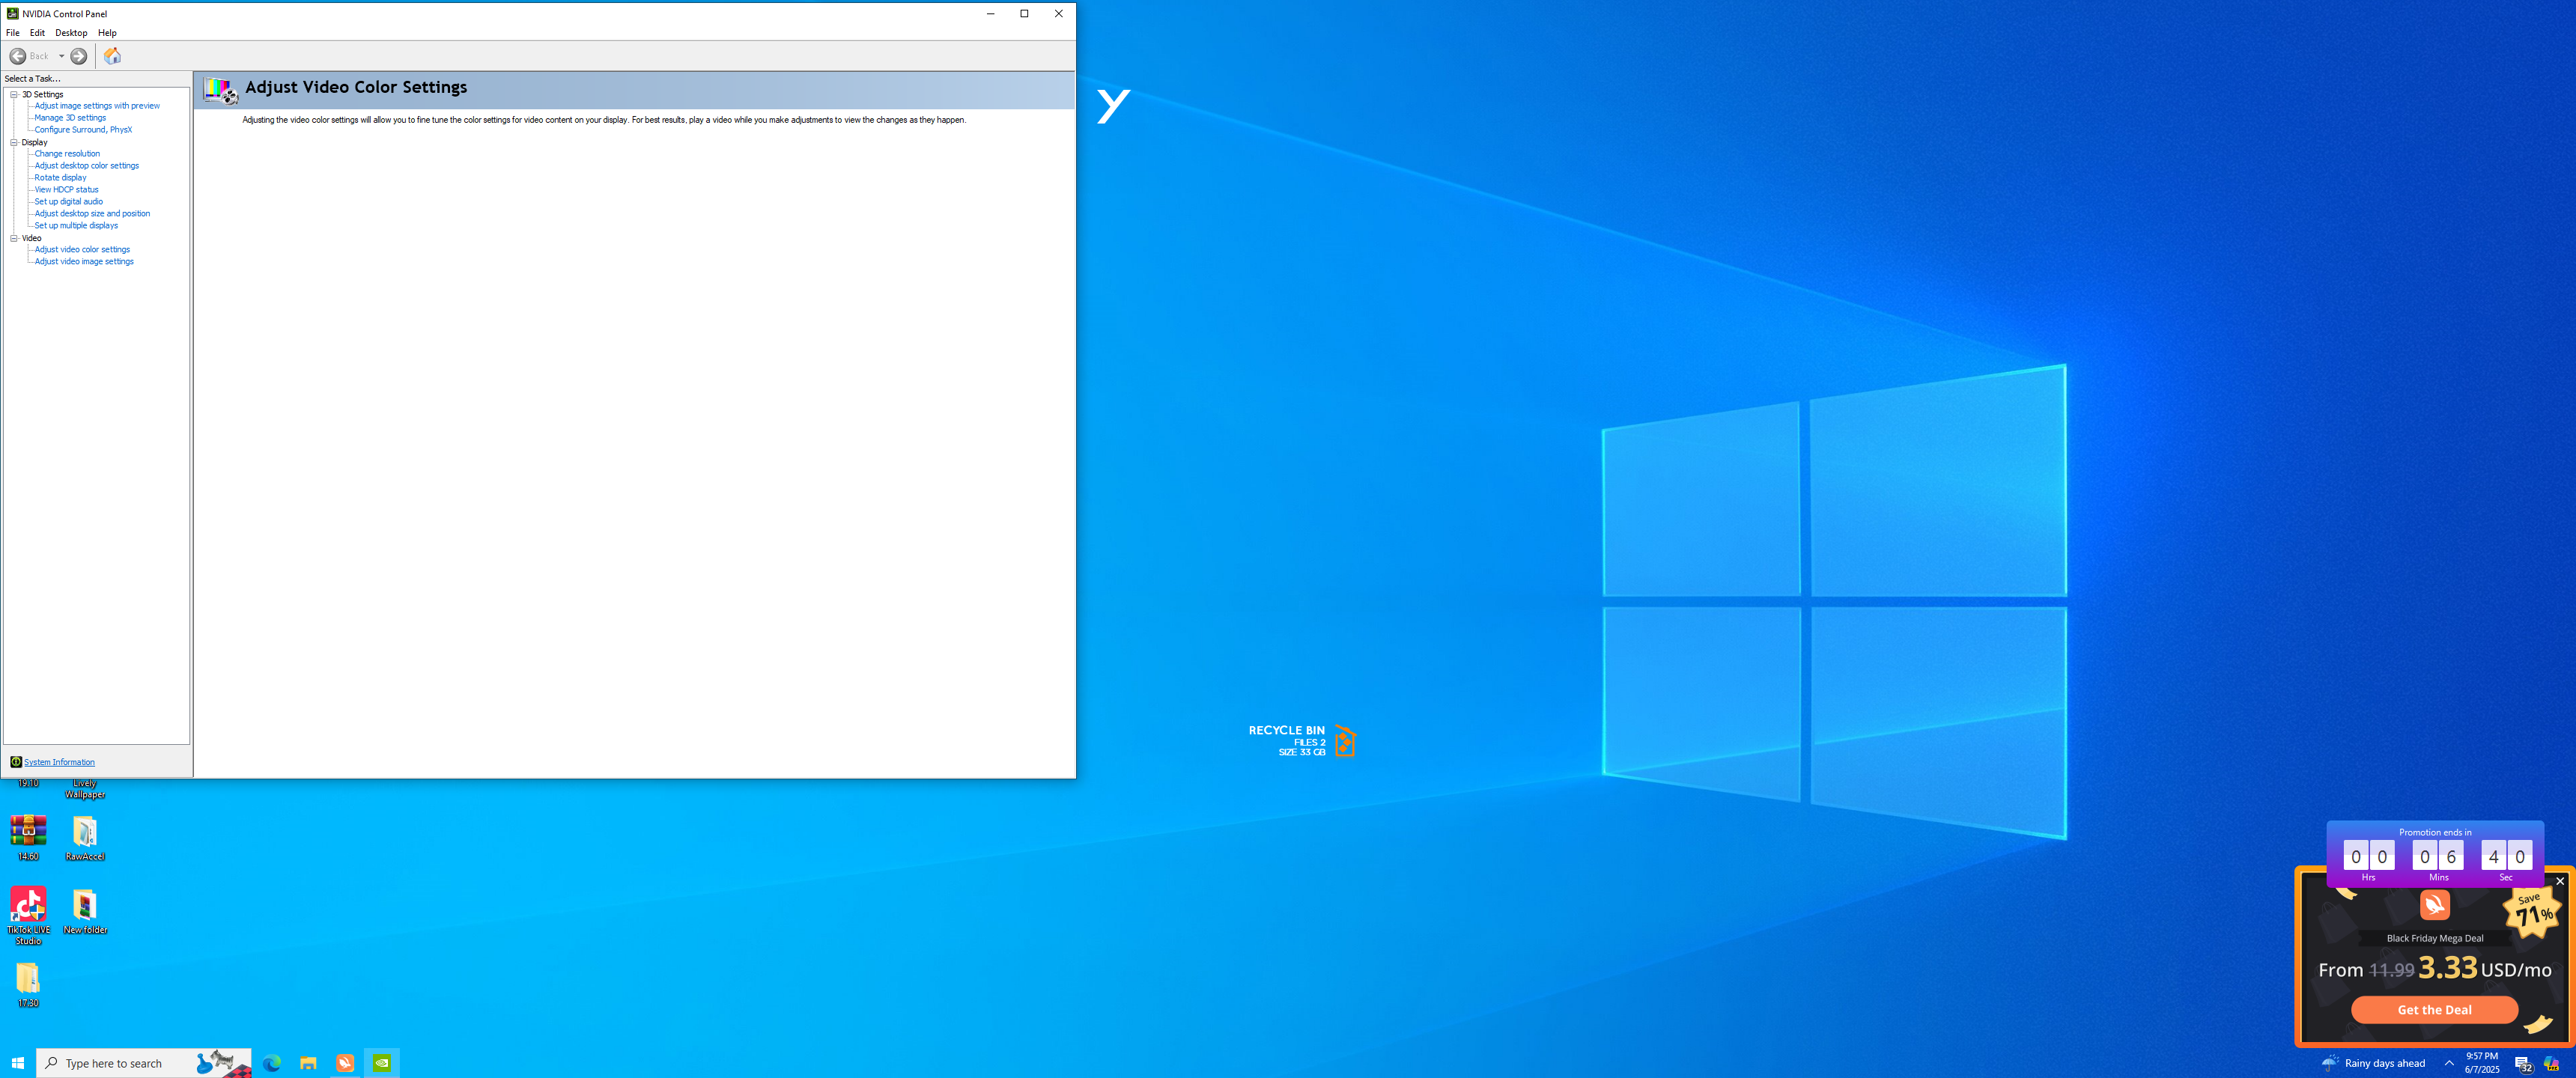Viewport: 2576px width, 1078px height.
Task: Collapse the 3D Settings tree node
Action: (x=14, y=94)
